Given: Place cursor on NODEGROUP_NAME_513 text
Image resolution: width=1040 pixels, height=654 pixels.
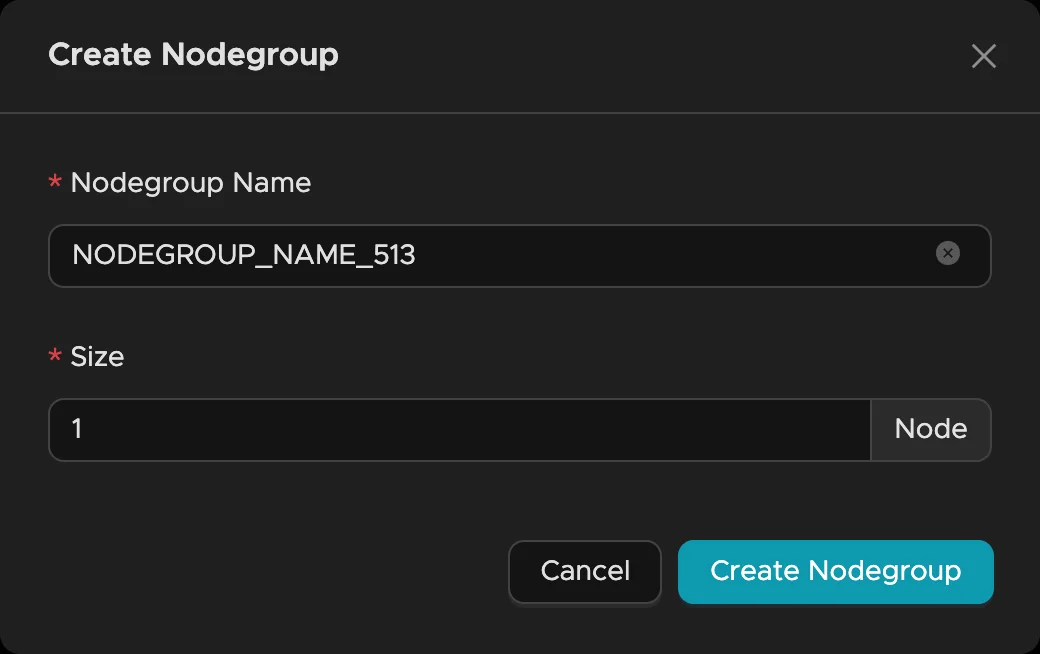Looking at the screenshot, I should 244,256.
